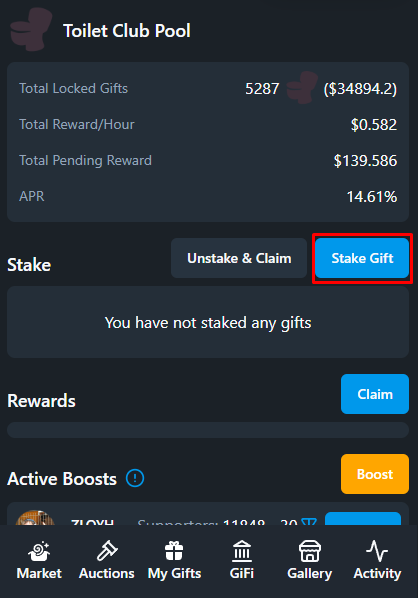Click Active Boosts info icon

tap(135, 478)
